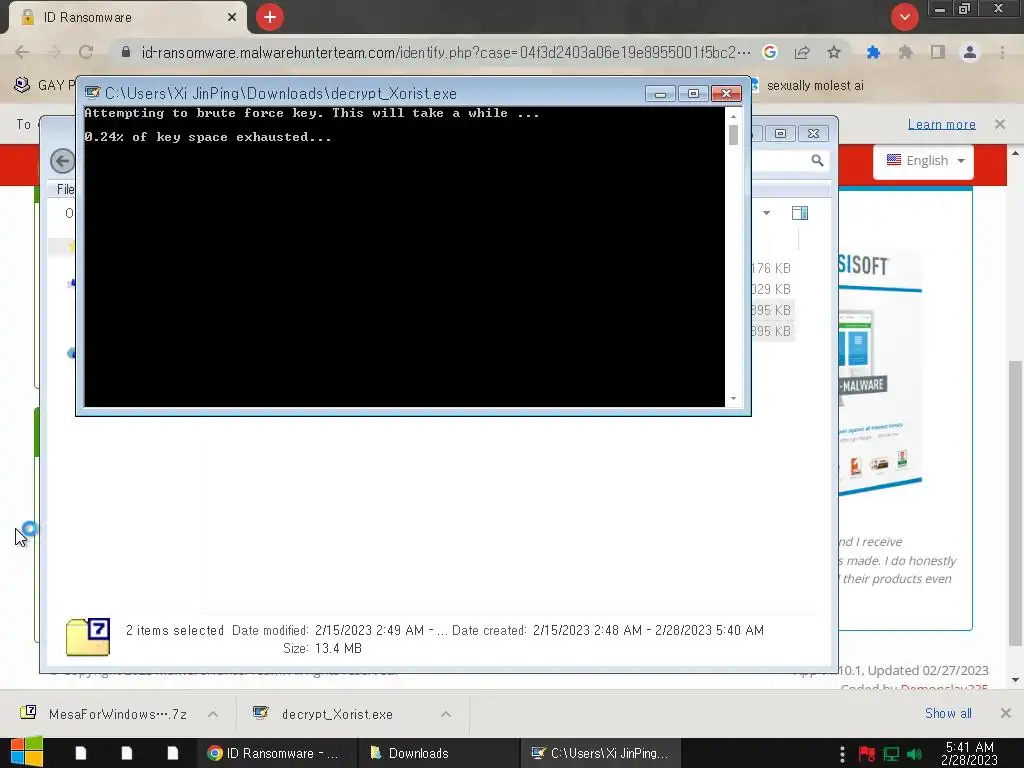The height and width of the screenshot is (768, 1024).
Task: Open a new Chrome tab with plus button
Action: click(x=270, y=17)
